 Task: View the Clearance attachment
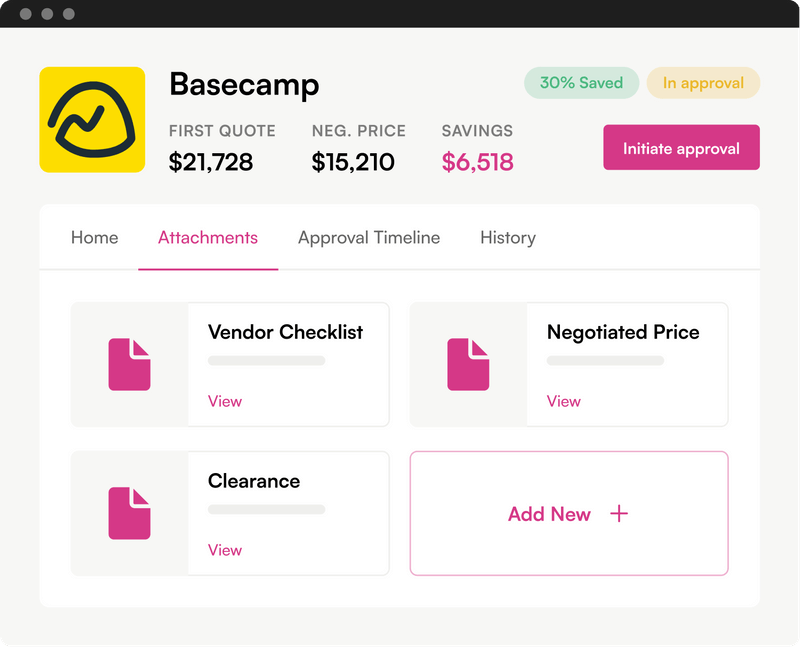(225, 550)
